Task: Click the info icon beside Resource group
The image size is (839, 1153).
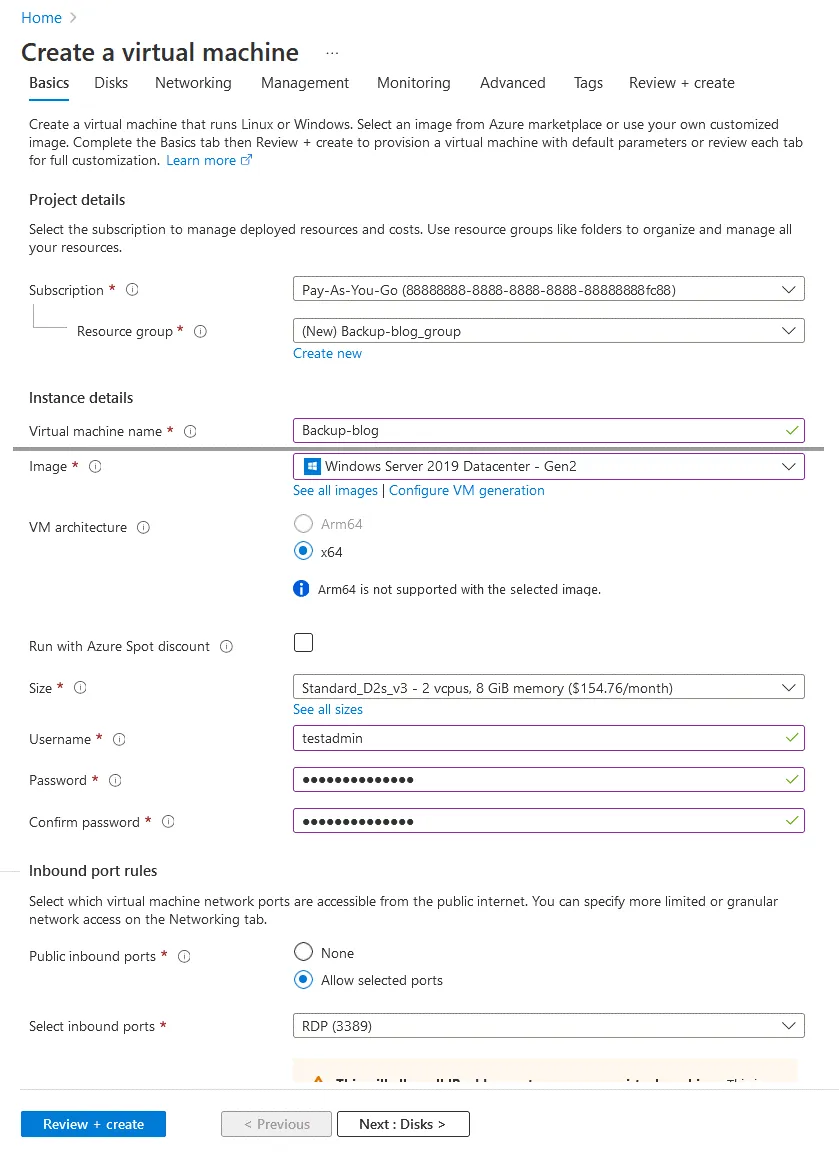Action: tap(200, 331)
